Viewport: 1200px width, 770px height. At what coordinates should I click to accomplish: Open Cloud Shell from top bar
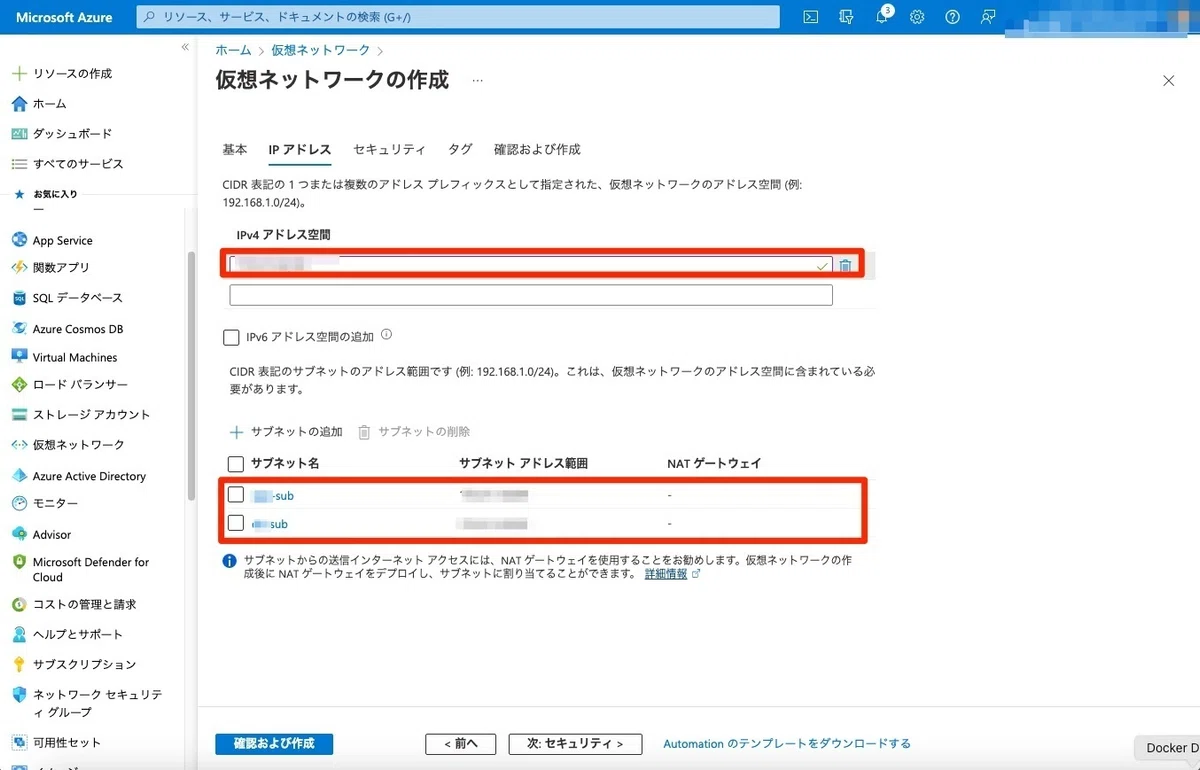(812, 17)
